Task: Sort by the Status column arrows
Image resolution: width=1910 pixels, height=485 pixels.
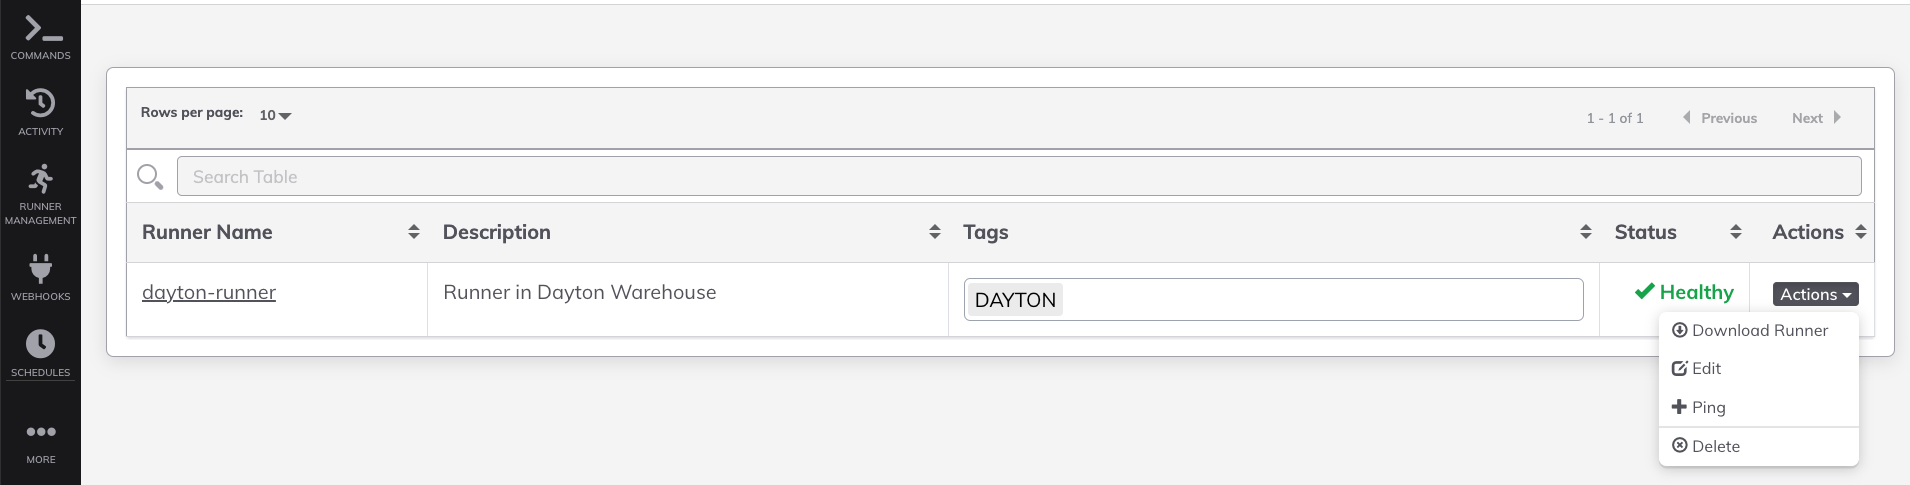Action: pyautogui.click(x=1736, y=232)
